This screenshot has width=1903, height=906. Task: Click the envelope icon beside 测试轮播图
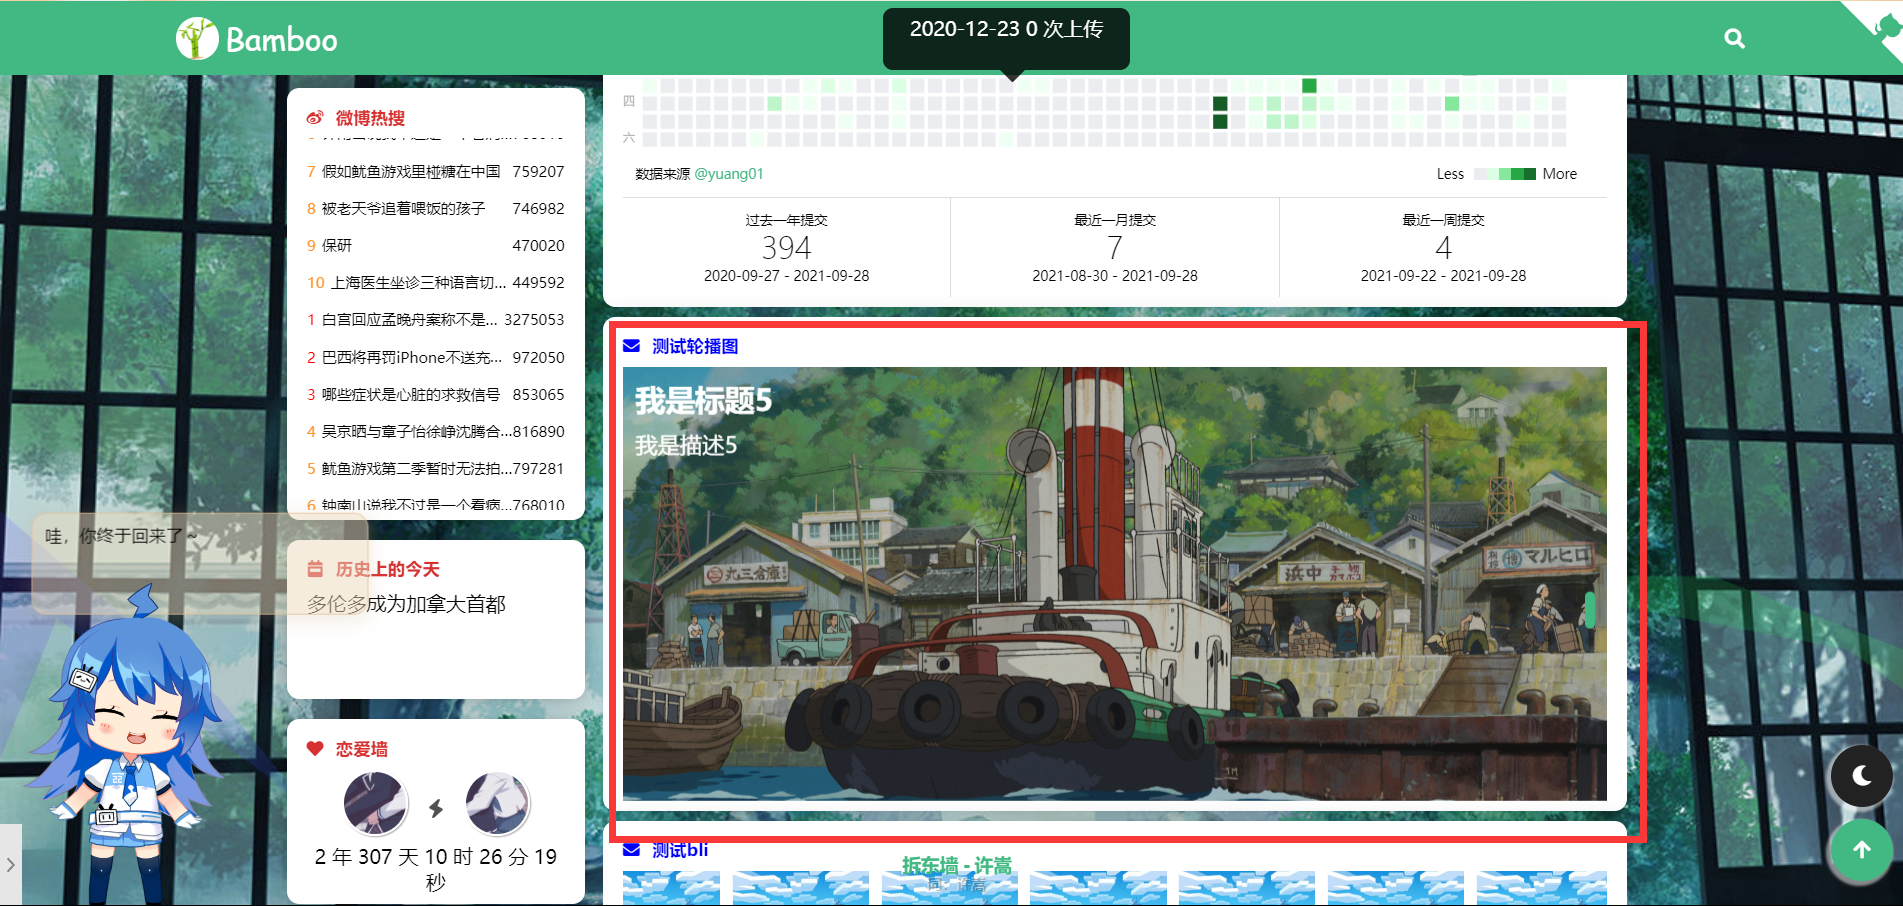(x=631, y=346)
